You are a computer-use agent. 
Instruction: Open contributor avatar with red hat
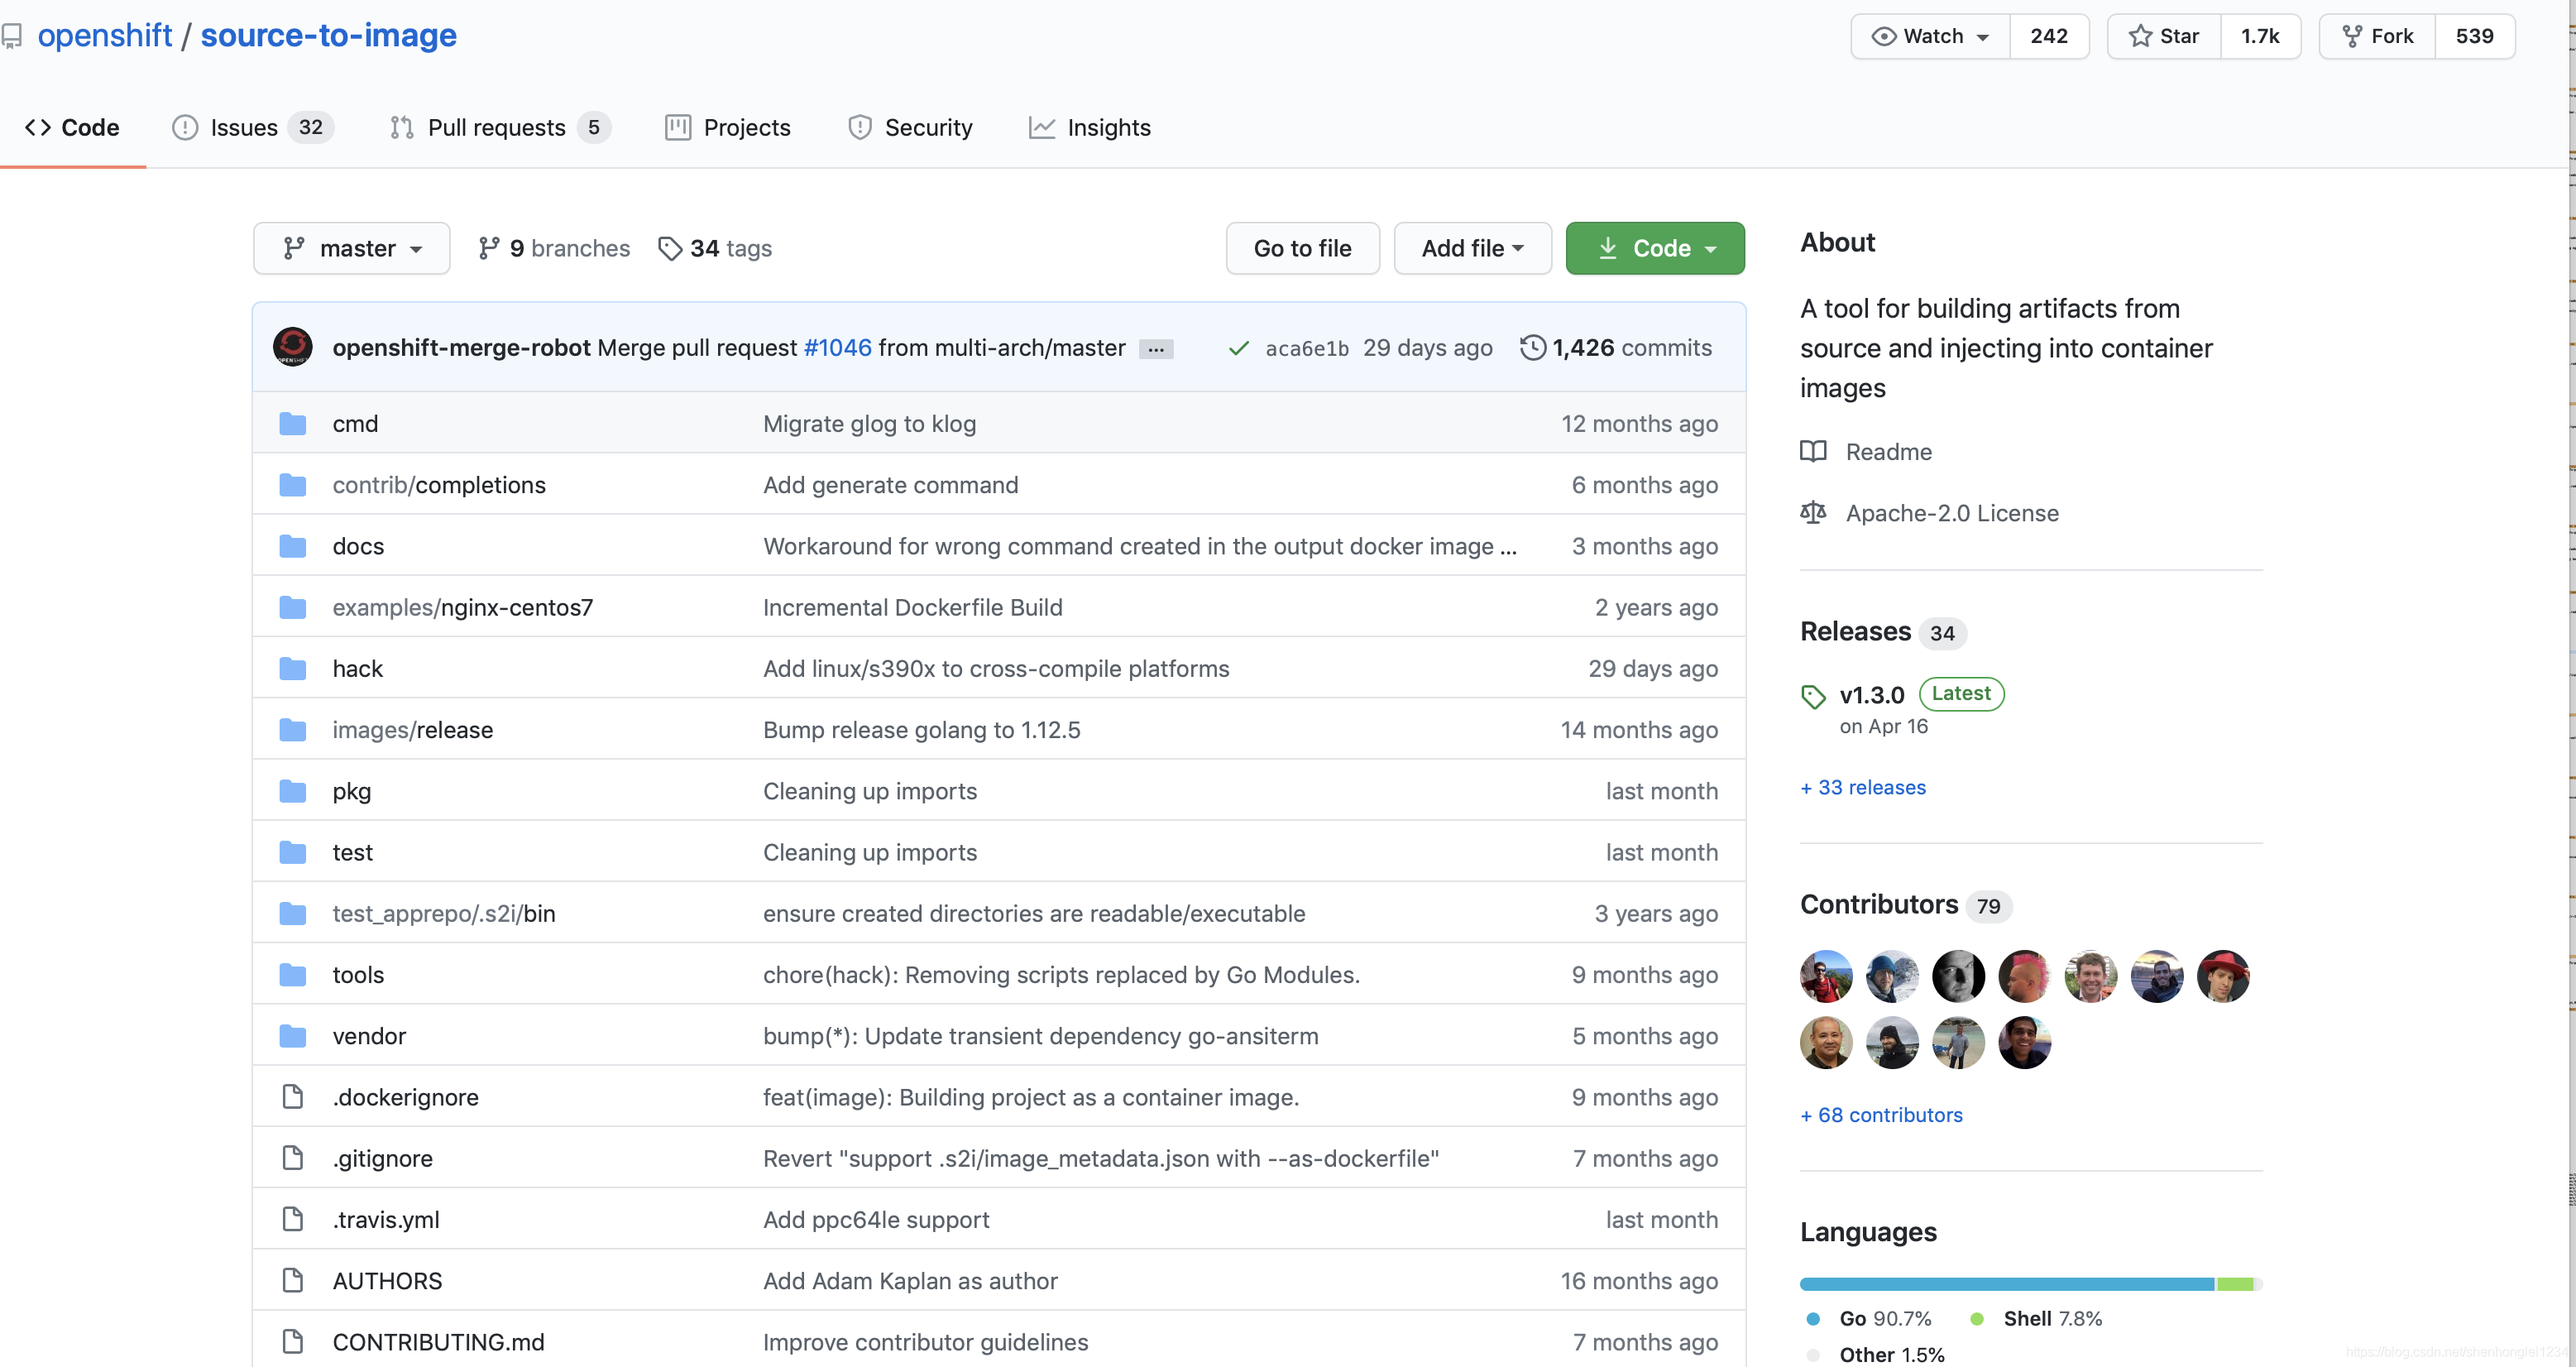[x=2223, y=976]
